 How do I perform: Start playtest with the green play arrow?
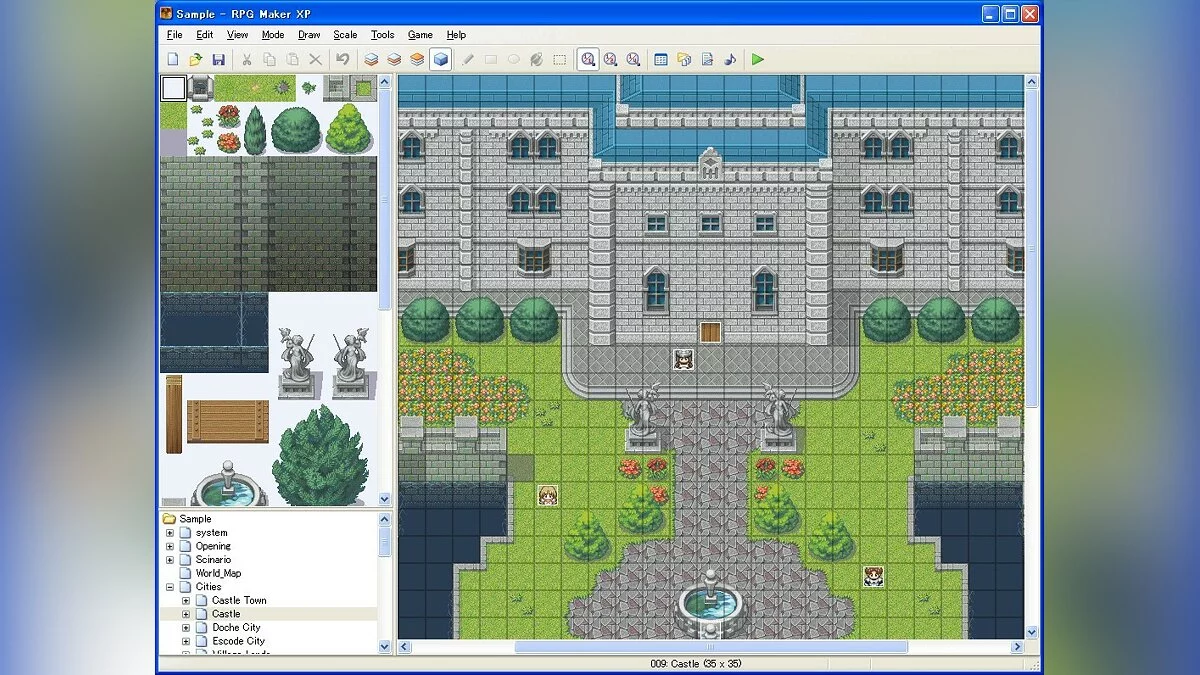[758, 60]
